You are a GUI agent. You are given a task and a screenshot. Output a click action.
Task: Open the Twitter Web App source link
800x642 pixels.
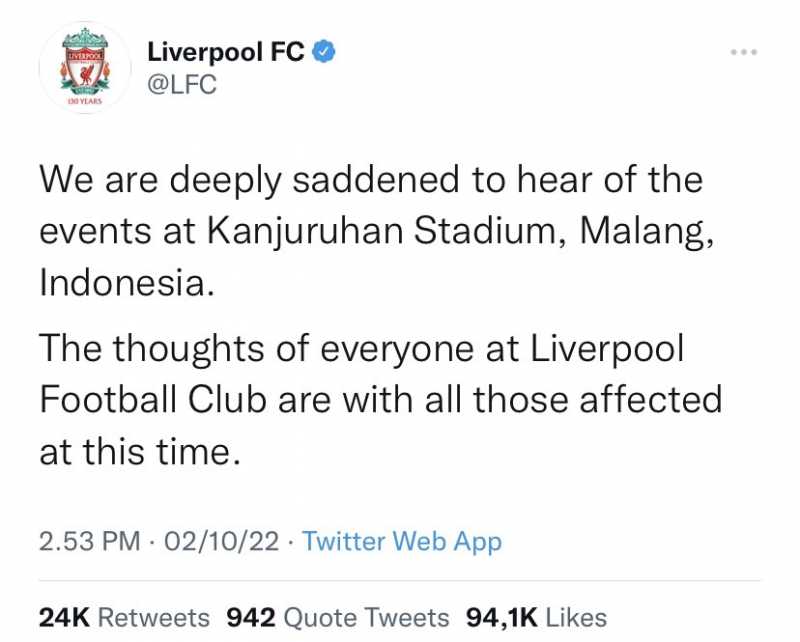[402, 541]
